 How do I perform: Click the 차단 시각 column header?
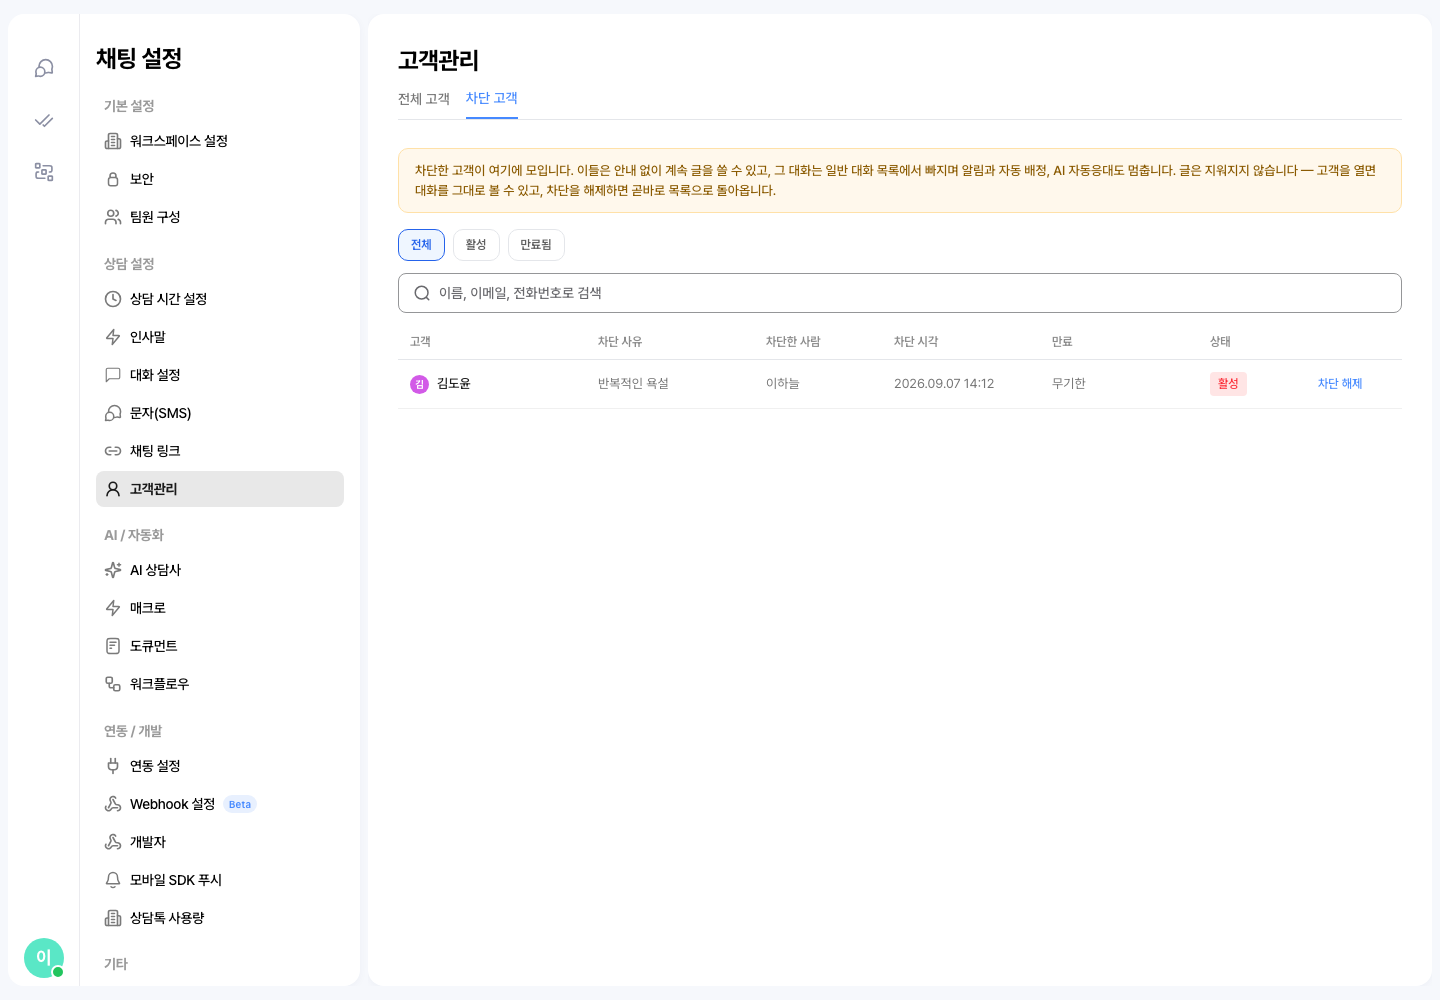point(916,342)
